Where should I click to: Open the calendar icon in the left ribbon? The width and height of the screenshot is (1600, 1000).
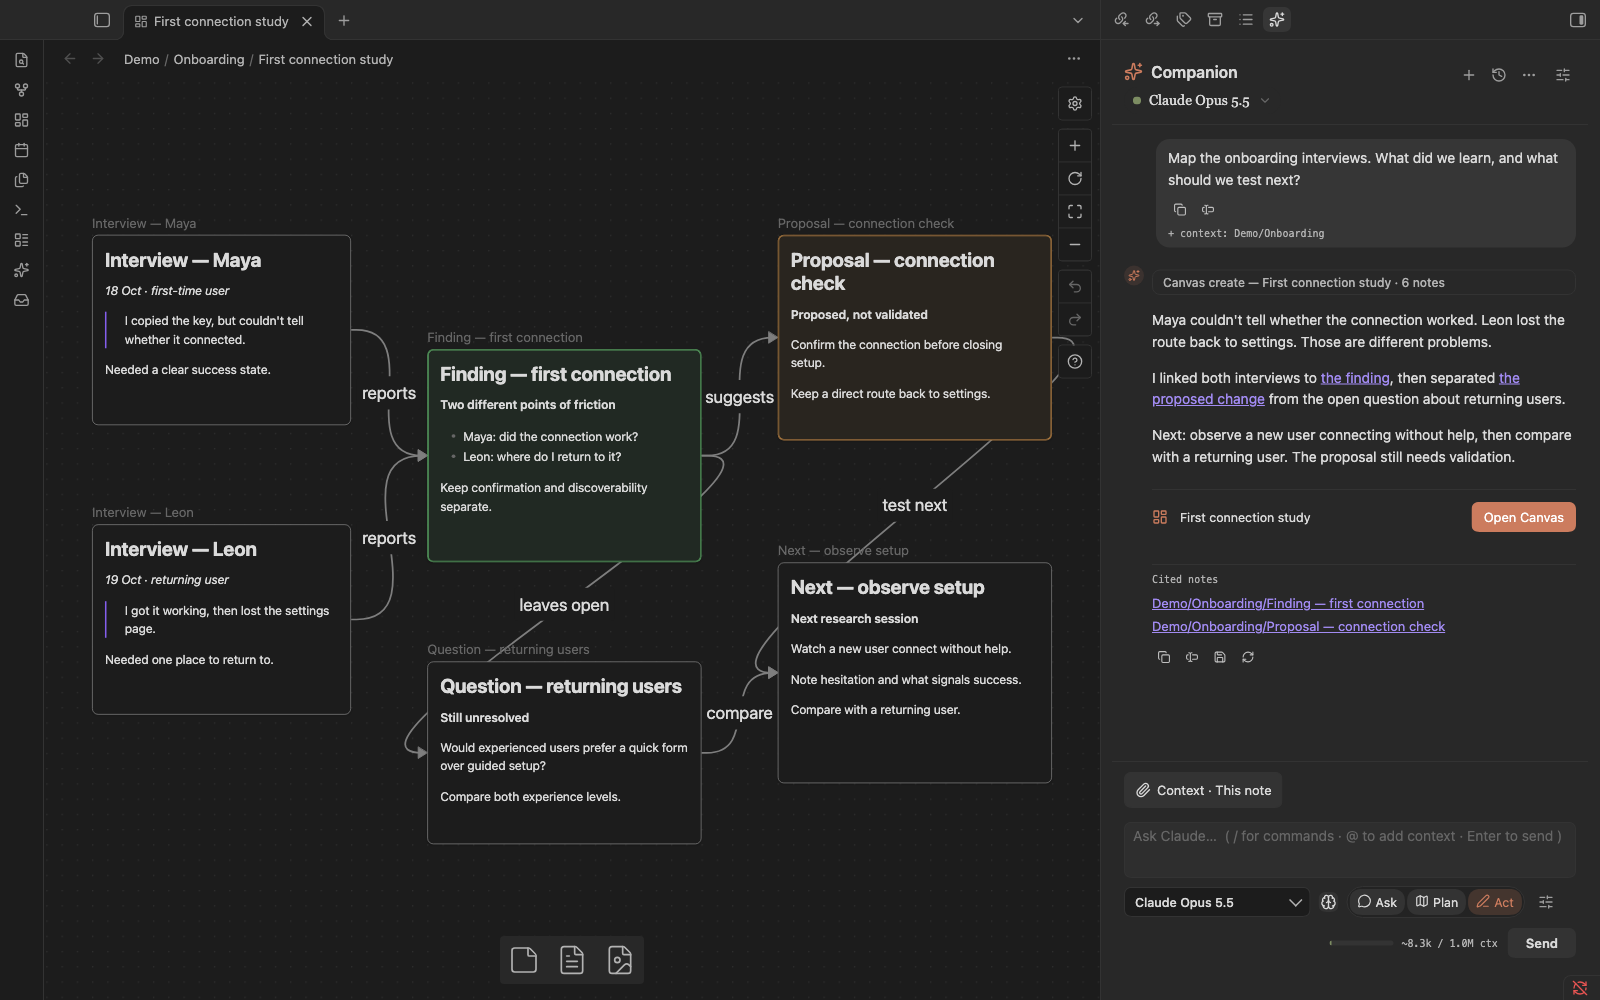coord(22,150)
